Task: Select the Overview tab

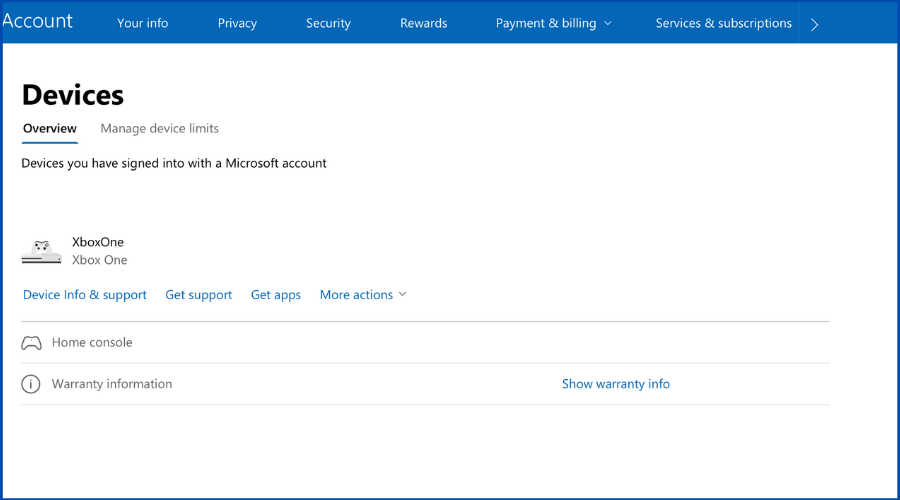Action: tap(50, 128)
